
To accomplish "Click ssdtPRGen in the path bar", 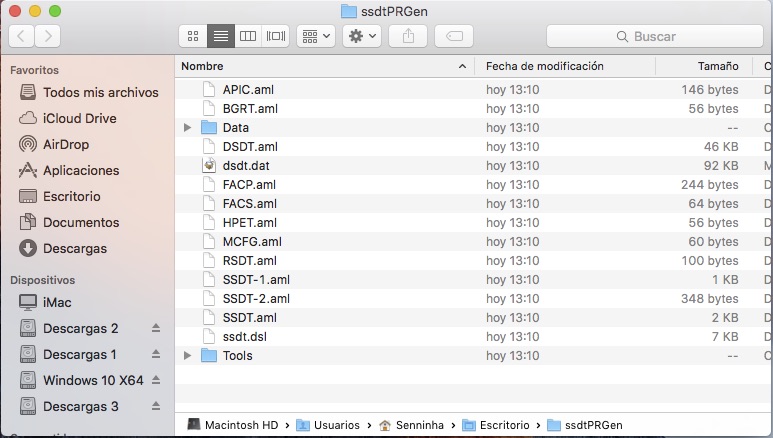I will (x=585, y=425).
